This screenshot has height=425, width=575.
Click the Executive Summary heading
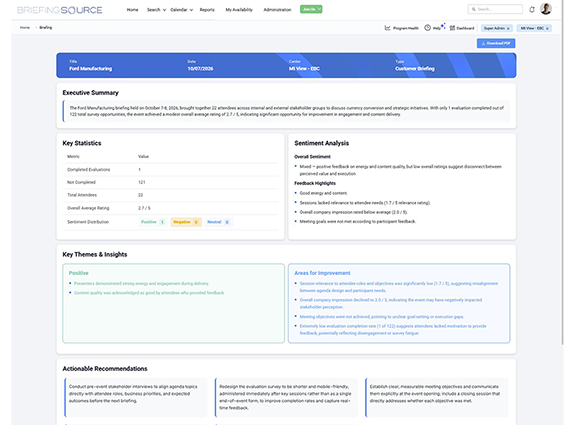[91, 93]
